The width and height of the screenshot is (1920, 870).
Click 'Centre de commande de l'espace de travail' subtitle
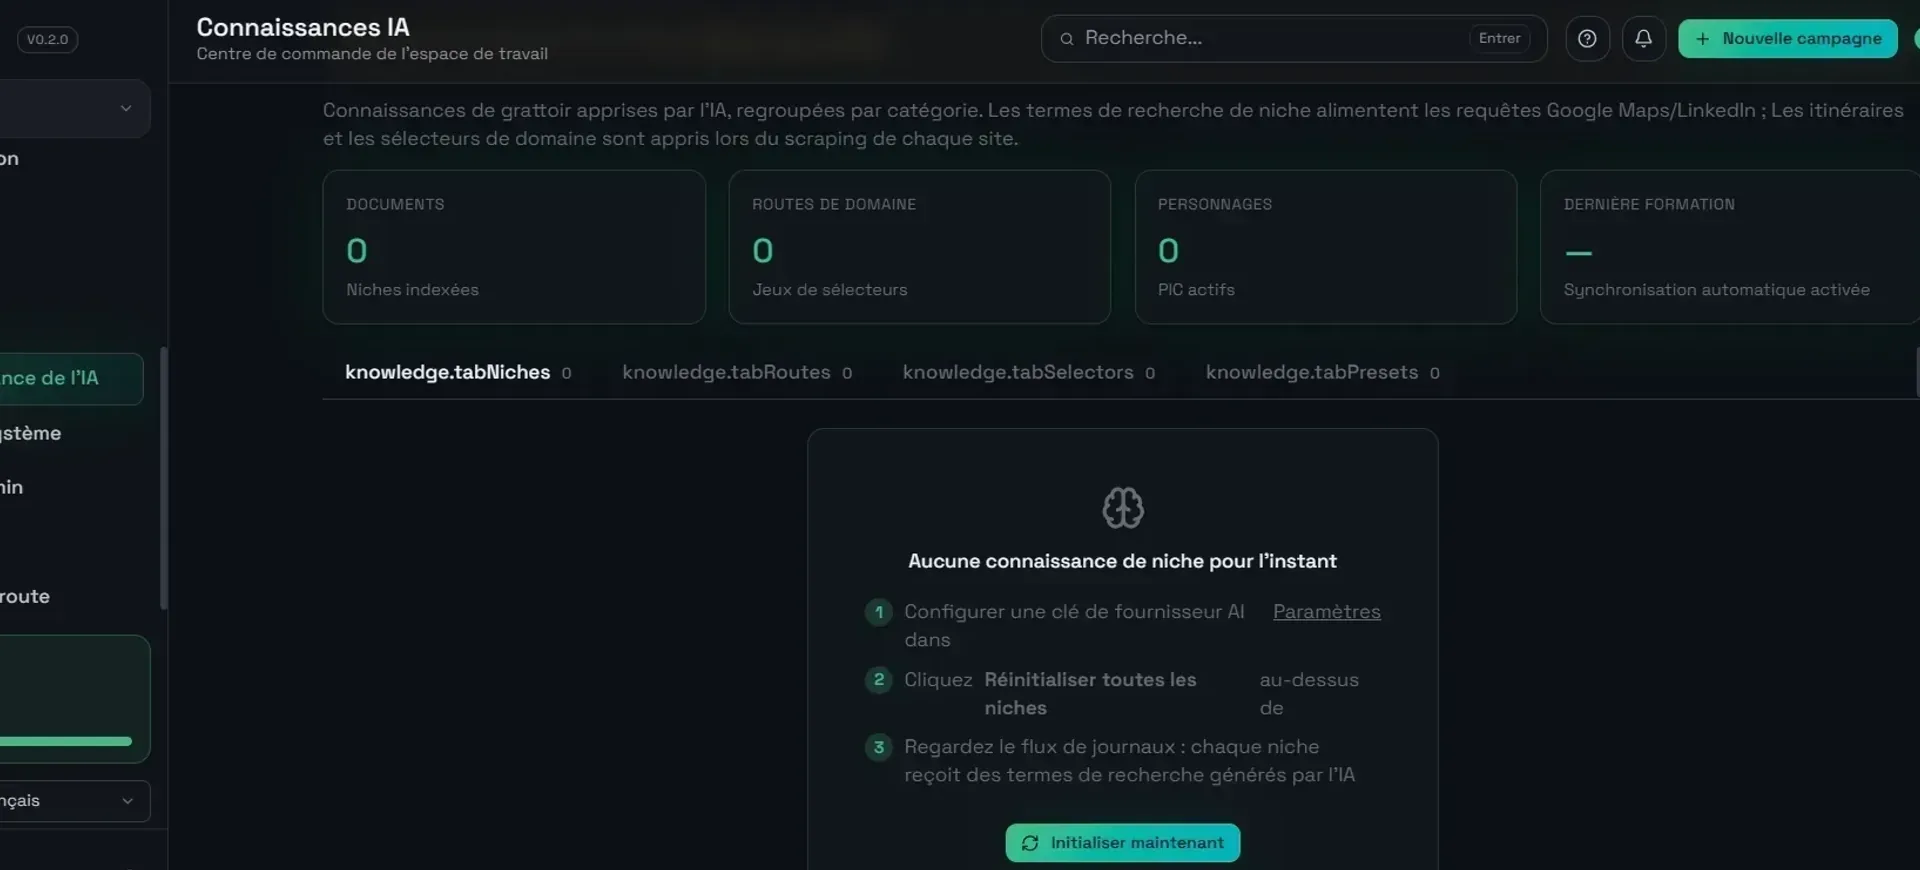coord(372,54)
